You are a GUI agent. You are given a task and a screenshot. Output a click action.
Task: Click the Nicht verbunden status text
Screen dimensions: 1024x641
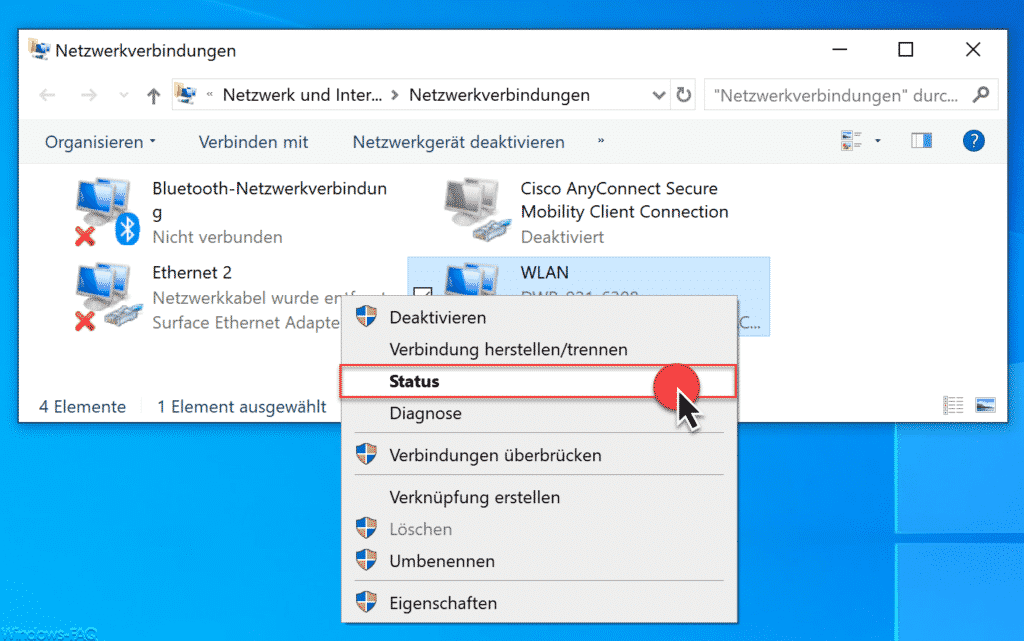pyautogui.click(x=217, y=237)
